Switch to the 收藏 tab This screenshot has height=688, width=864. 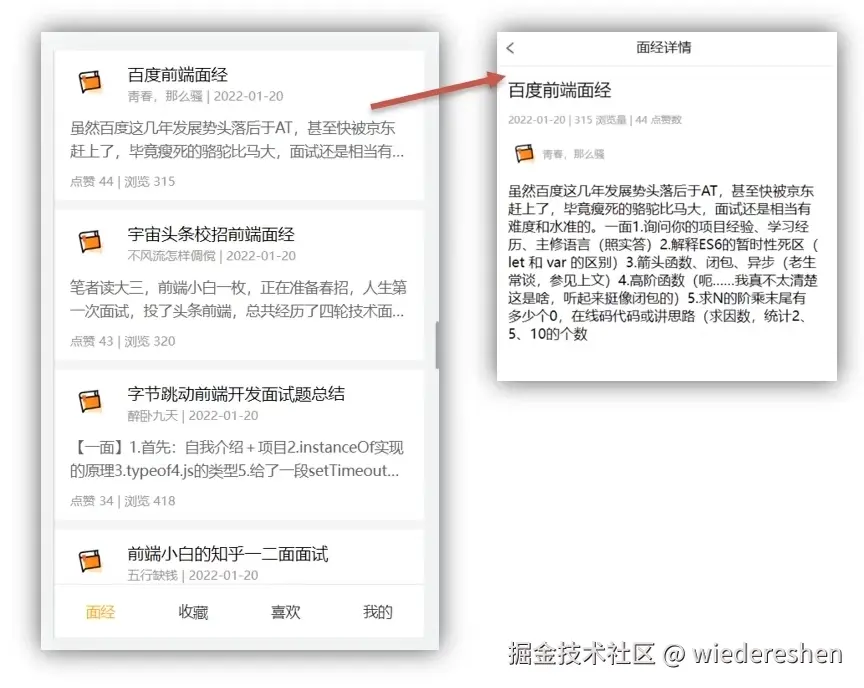tap(192, 613)
